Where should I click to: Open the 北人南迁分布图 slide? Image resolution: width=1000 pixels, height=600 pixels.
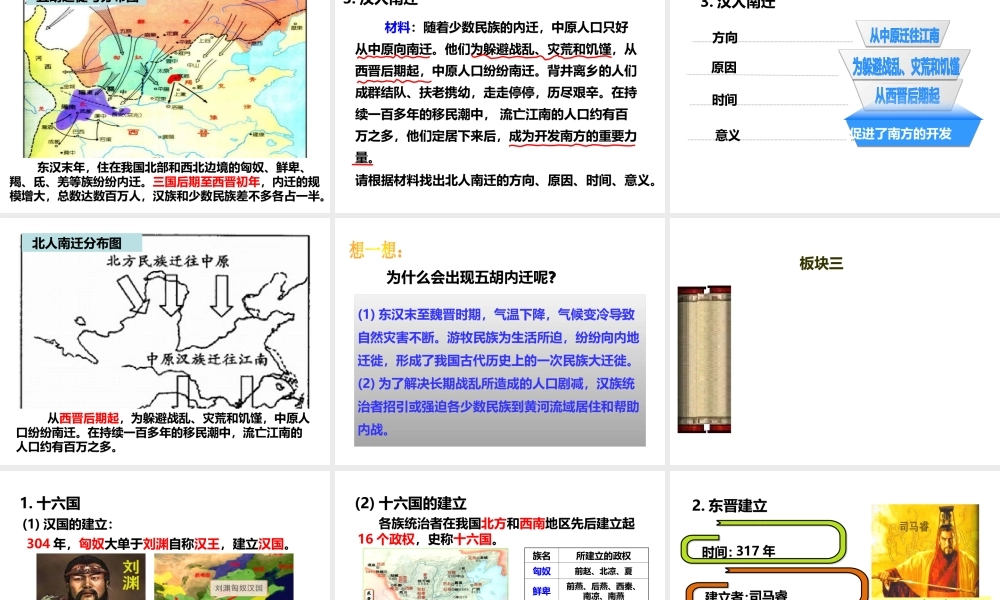[x=165, y=341]
